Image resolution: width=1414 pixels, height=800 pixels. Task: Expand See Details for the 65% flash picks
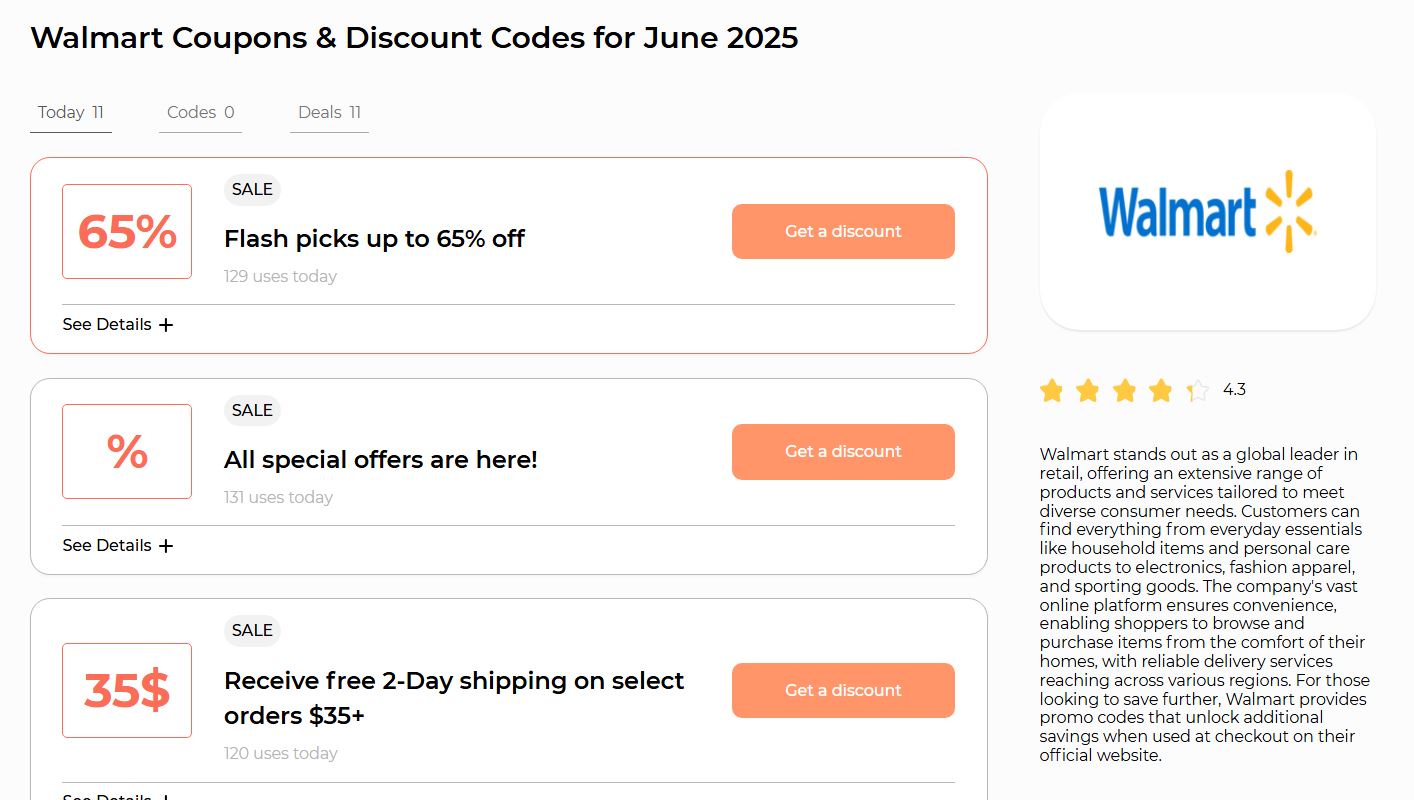(118, 325)
